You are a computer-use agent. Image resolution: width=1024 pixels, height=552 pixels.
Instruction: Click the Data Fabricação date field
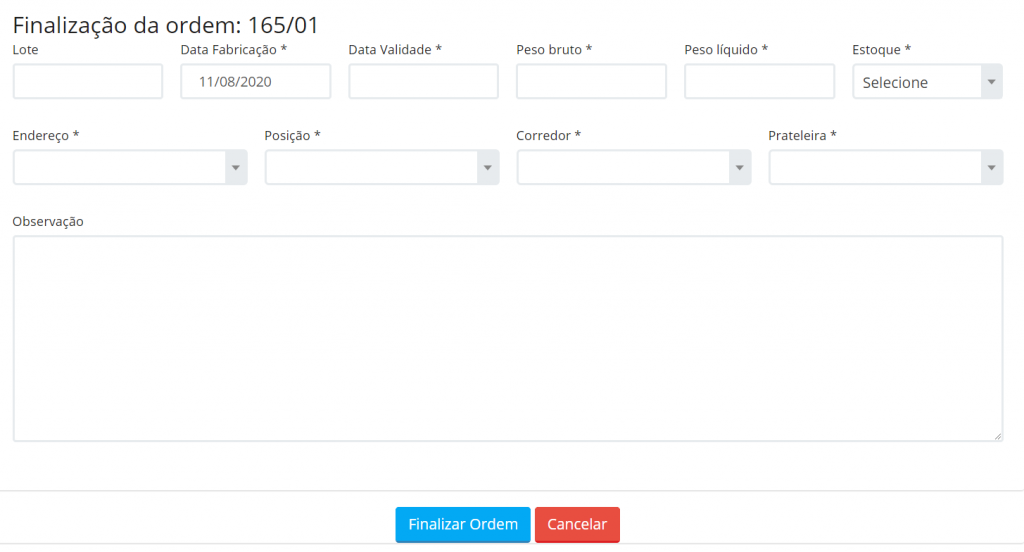coord(255,82)
